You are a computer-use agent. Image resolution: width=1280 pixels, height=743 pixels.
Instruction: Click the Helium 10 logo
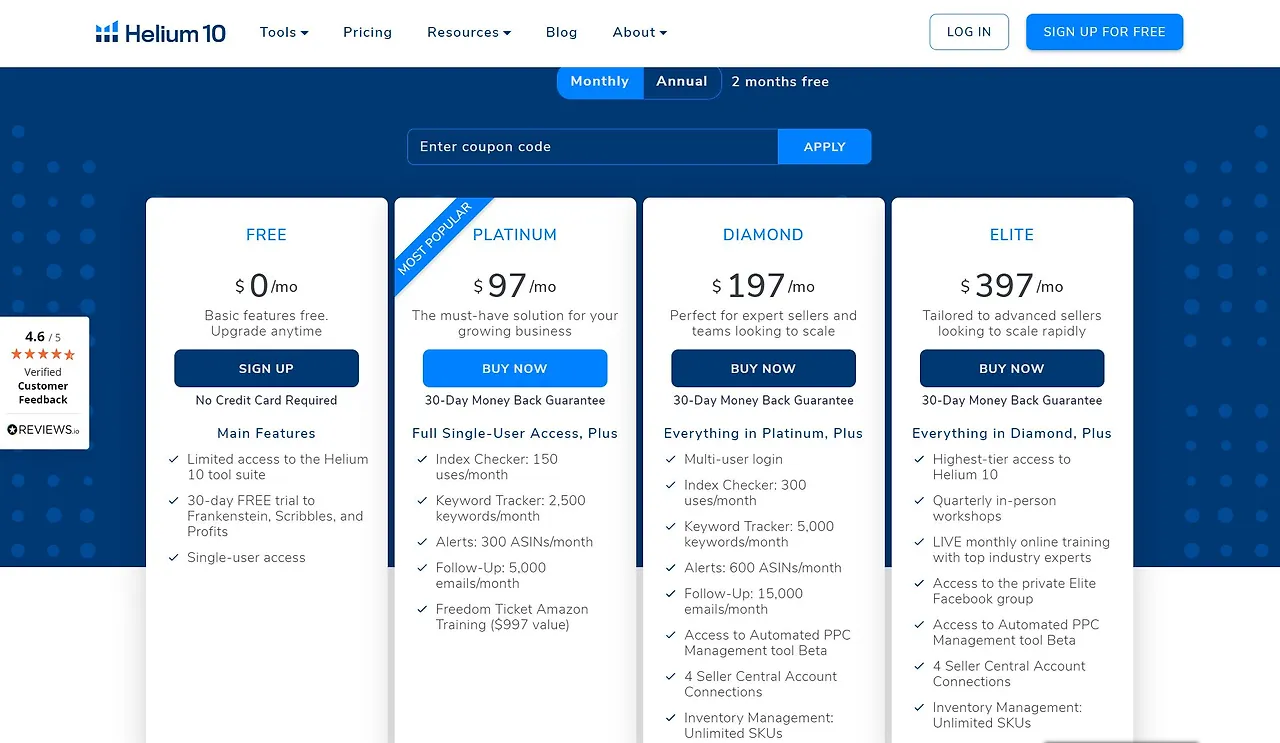(161, 32)
